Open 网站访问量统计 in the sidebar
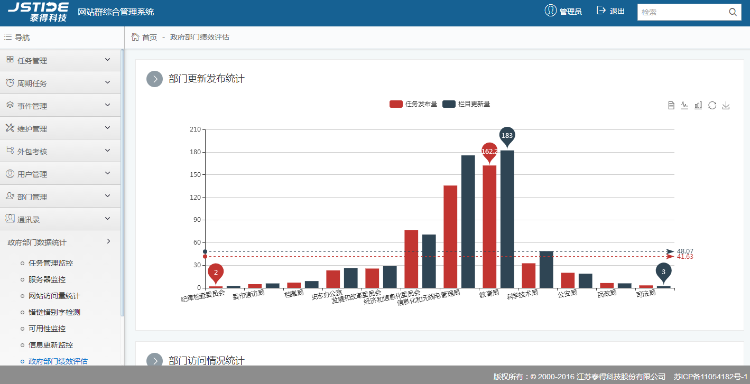This screenshot has height=384, width=750. [x=54, y=296]
